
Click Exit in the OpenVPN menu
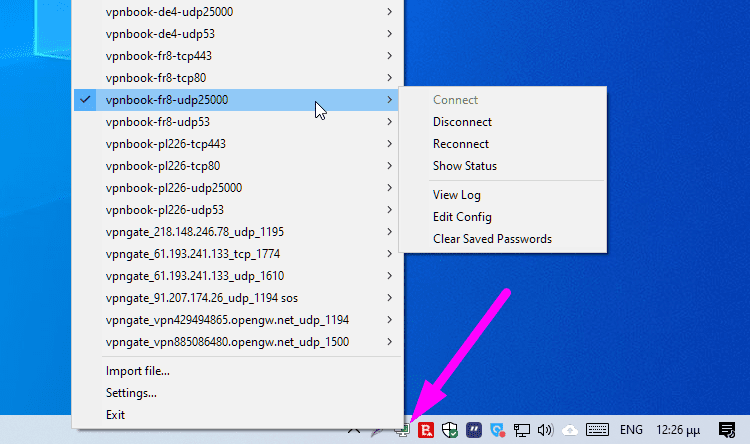click(x=115, y=415)
